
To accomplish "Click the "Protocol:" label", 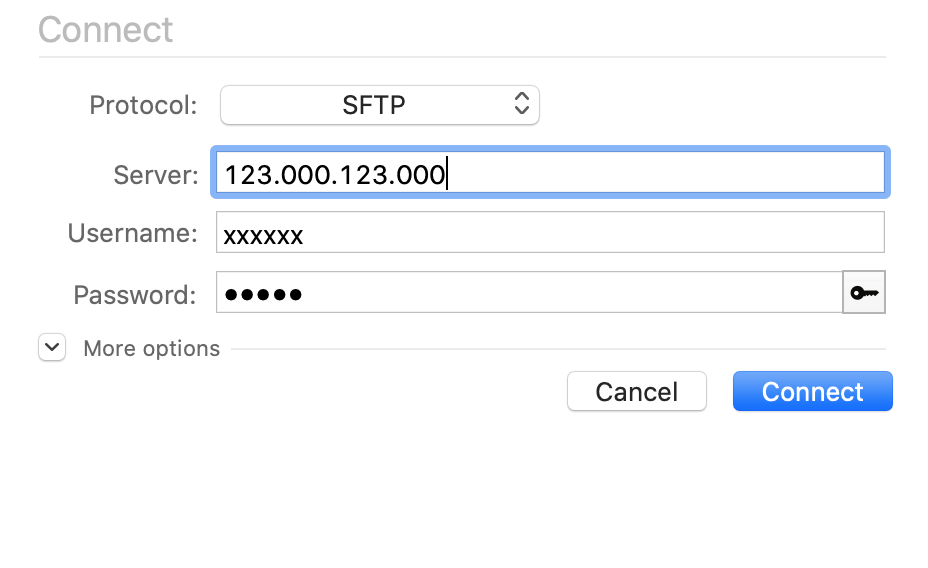I will pyautogui.click(x=144, y=105).
